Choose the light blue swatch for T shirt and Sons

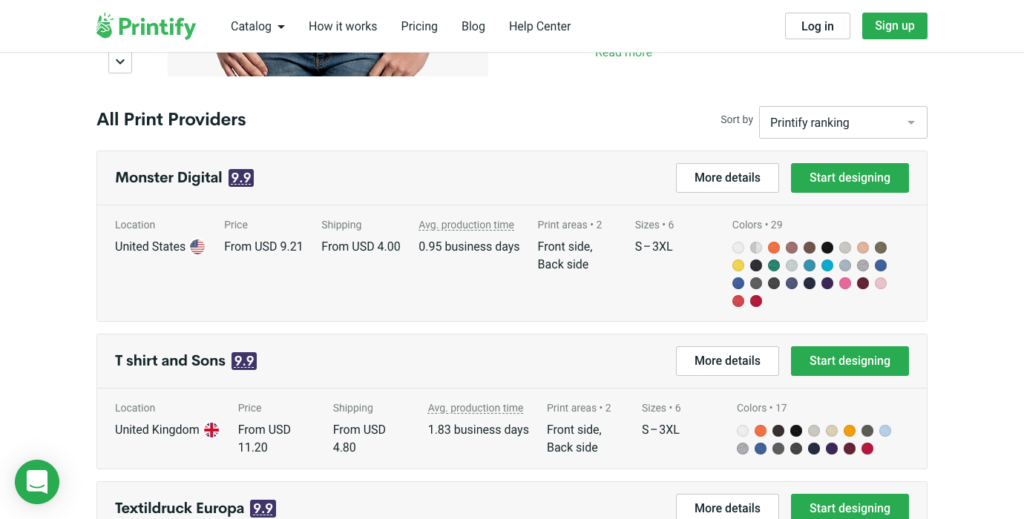885,431
